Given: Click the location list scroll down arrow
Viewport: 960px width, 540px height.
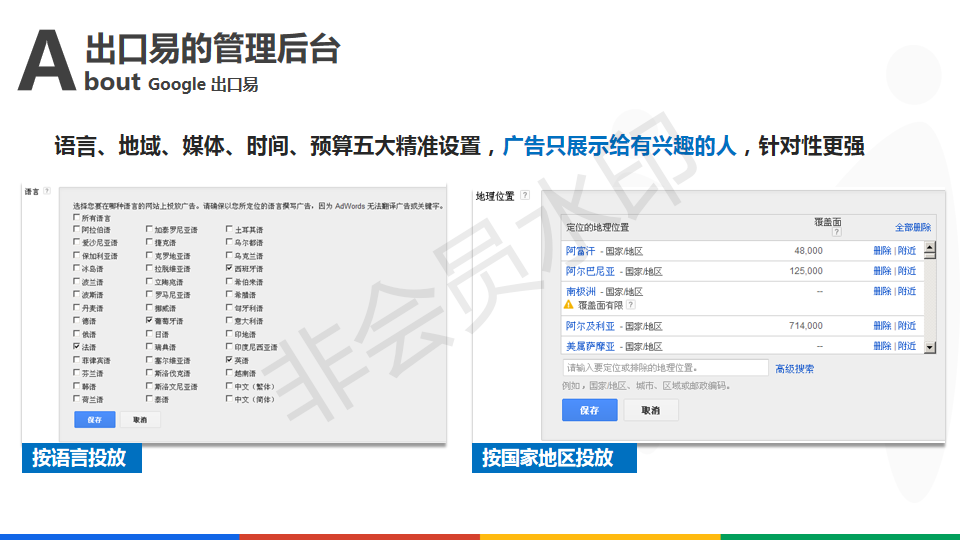Looking at the screenshot, I should (929, 346).
